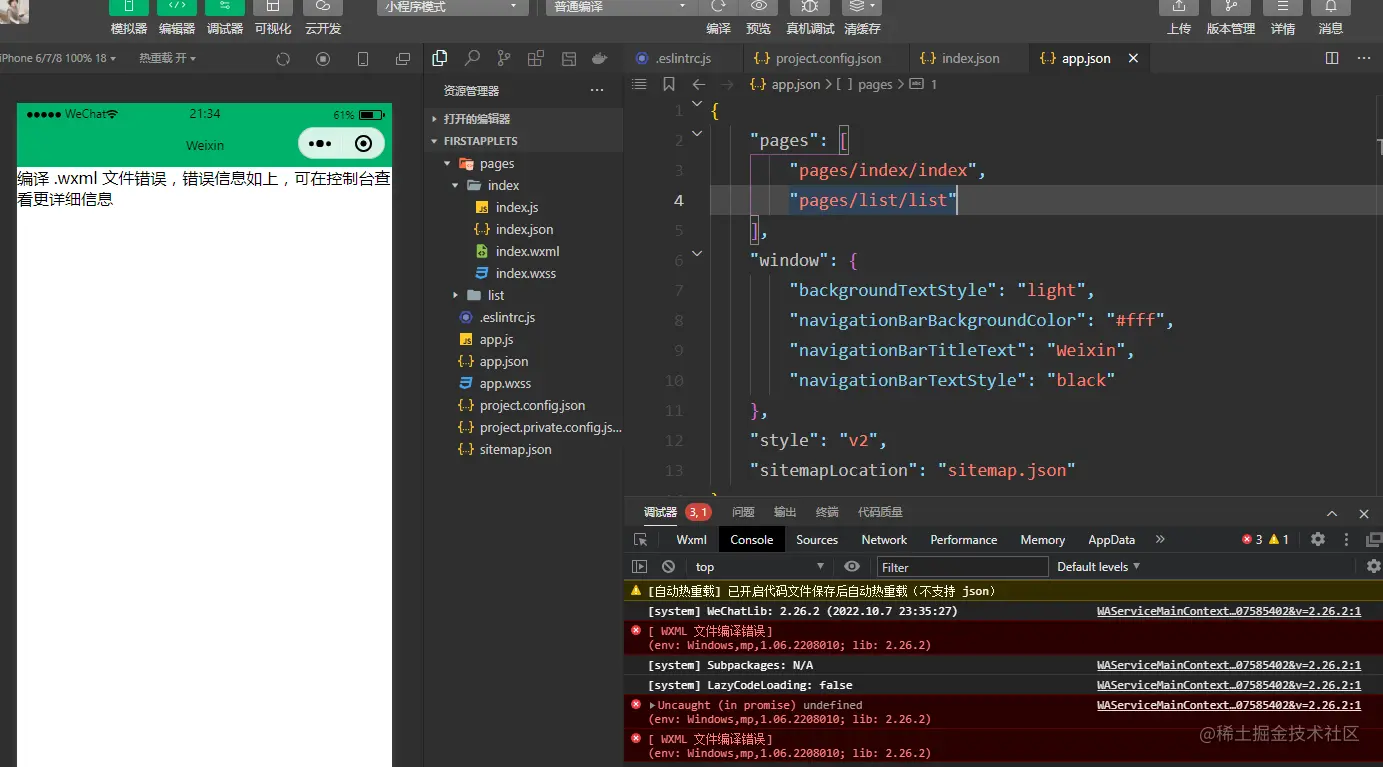Toggle the 模拟器 simulator panel

pos(129,7)
